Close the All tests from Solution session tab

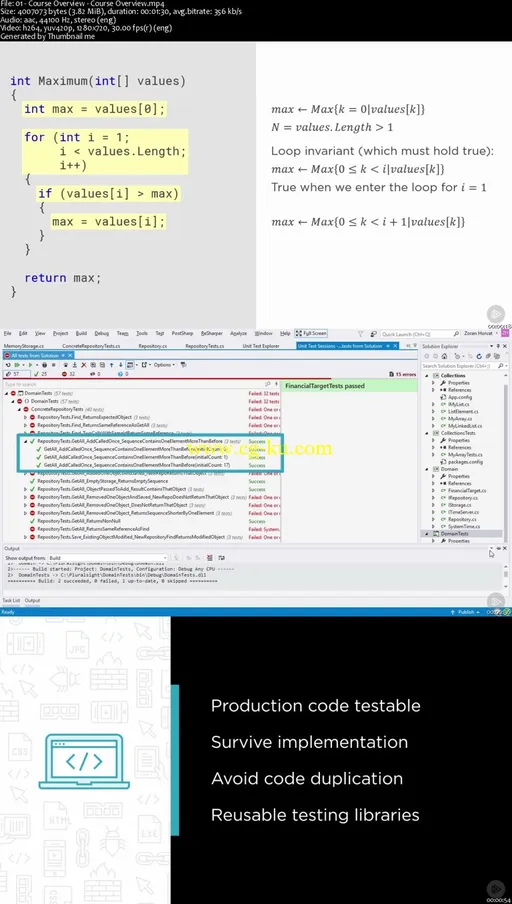[x=70, y=355]
